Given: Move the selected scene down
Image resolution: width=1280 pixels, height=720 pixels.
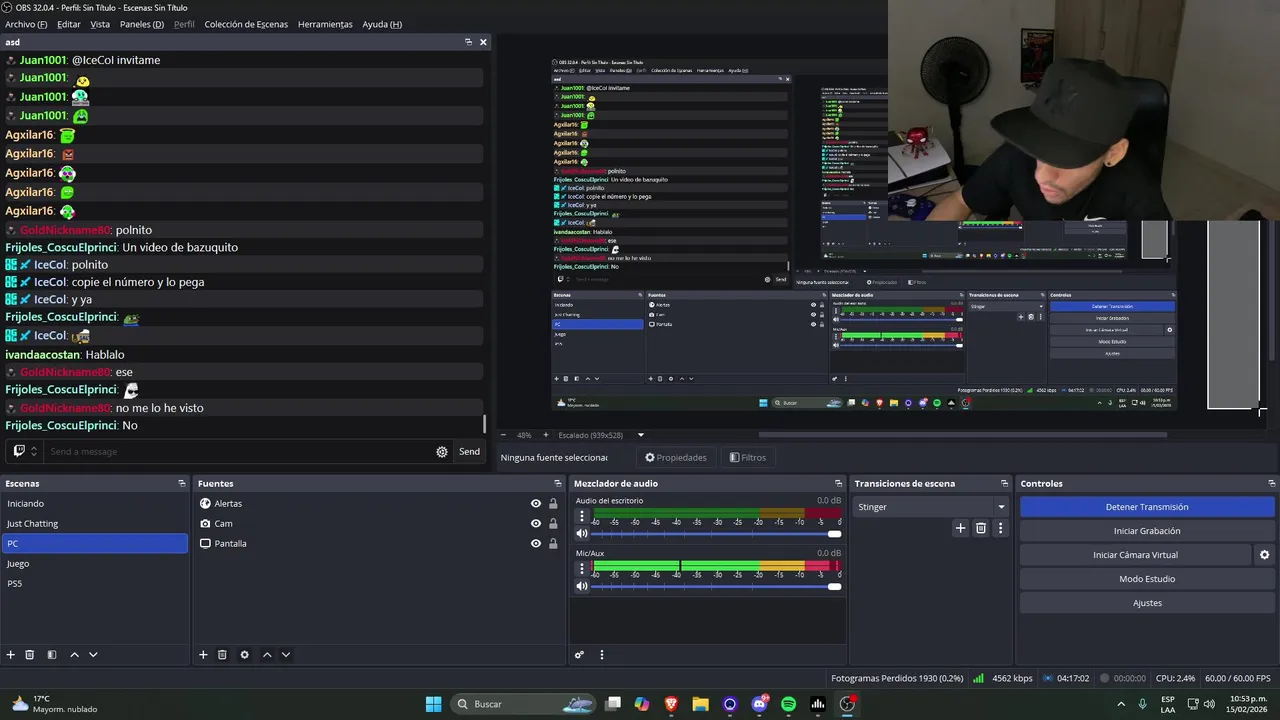Looking at the screenshot, I should pyautogui.click(x=93, y=655).
